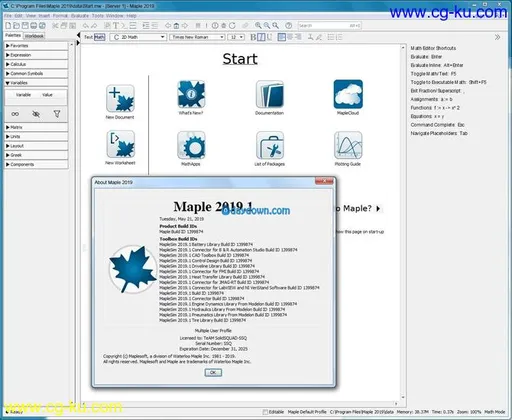This screenshot has width=512, height=420.
Task: Open toolbar help question mark icon
Action: click(x=289, y=26)
